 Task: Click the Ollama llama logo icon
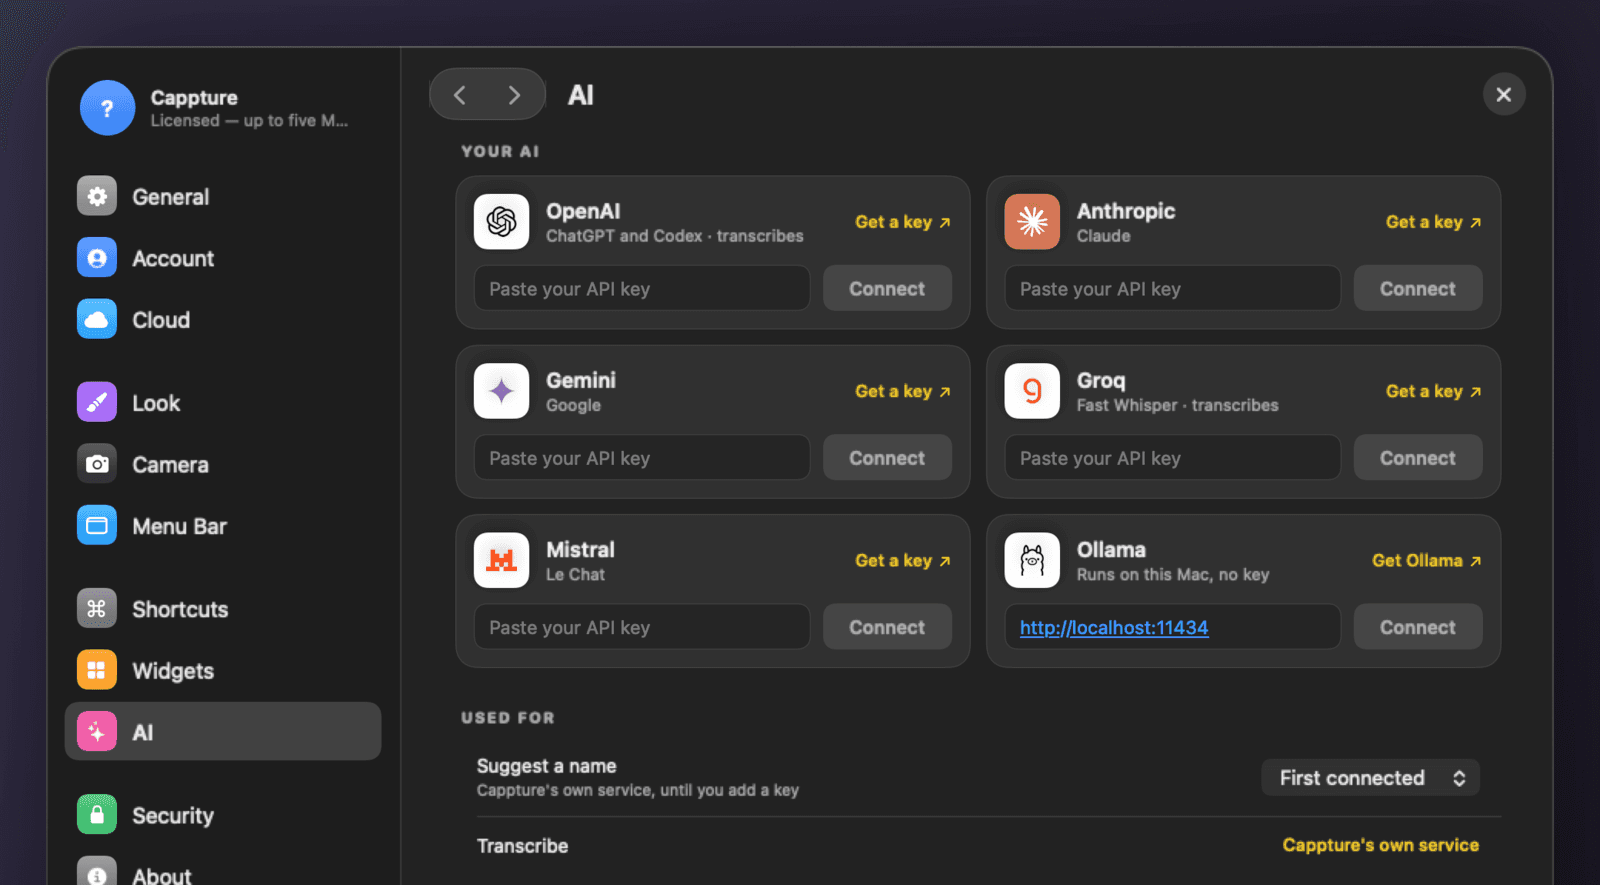click(1032, 560)
